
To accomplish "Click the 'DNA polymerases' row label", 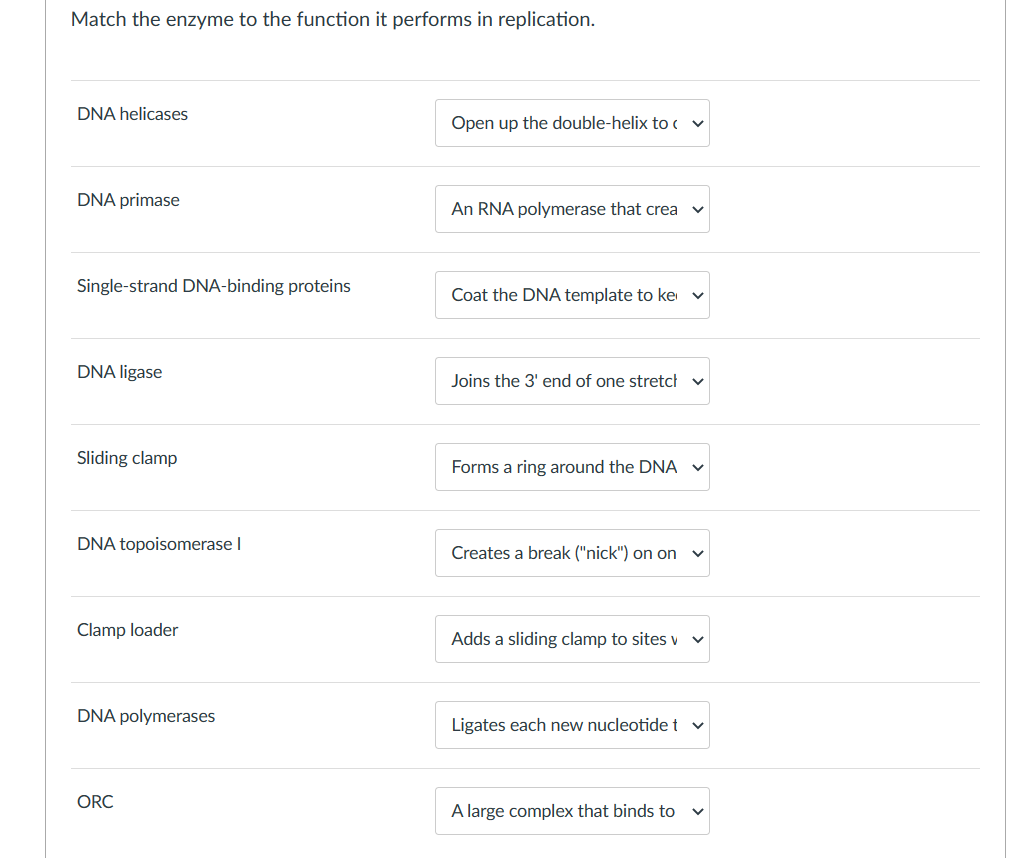I will pos(146,716).
